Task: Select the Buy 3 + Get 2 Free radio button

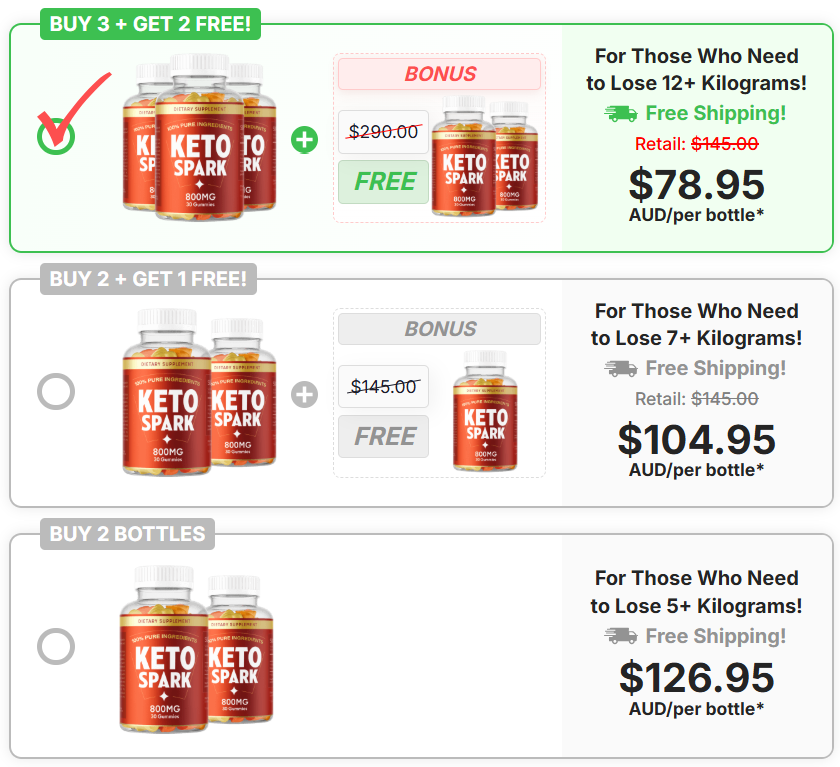Action: pyautogui.click(x=56, y=135)
